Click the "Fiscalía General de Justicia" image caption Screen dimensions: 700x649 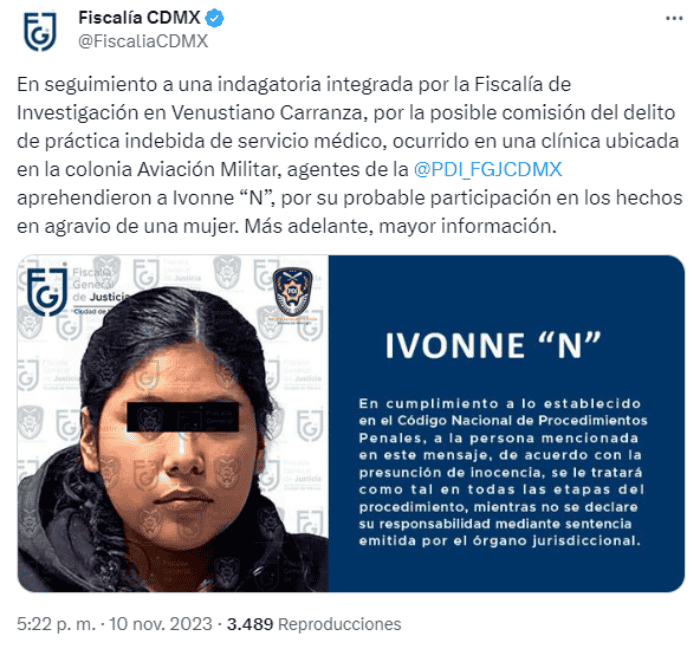100,285
